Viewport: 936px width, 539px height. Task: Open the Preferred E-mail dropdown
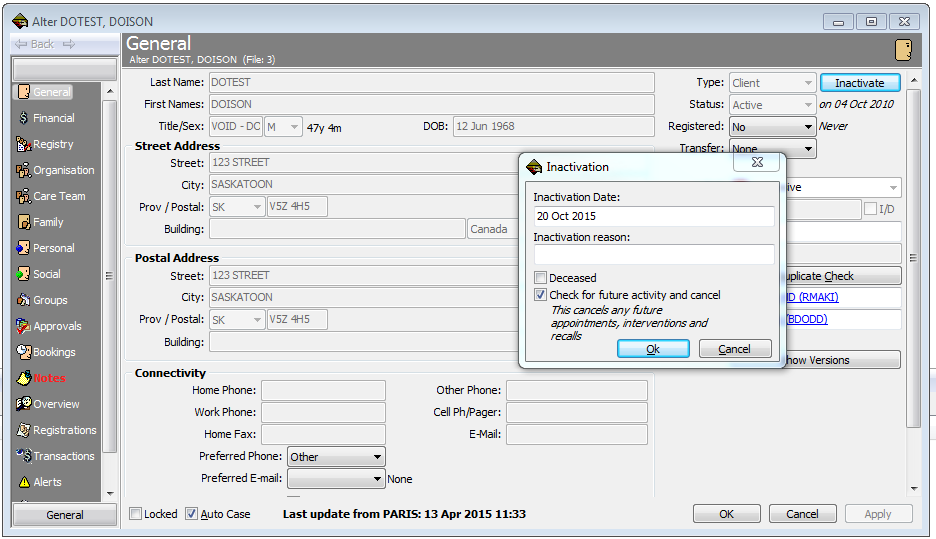coord(336,479)
